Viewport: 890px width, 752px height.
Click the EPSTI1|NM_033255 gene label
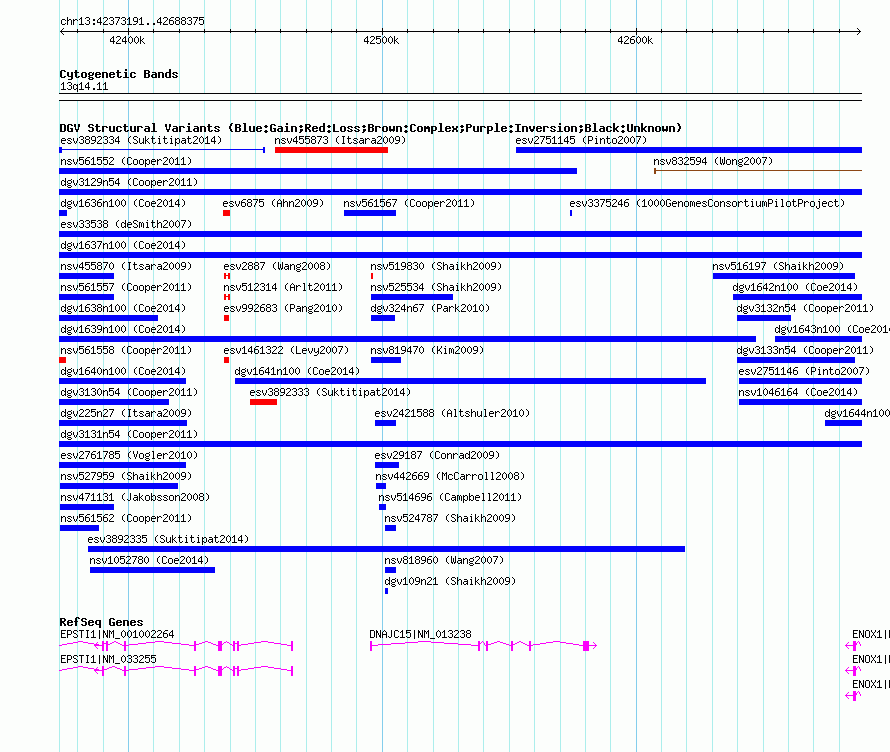[108, 659]
